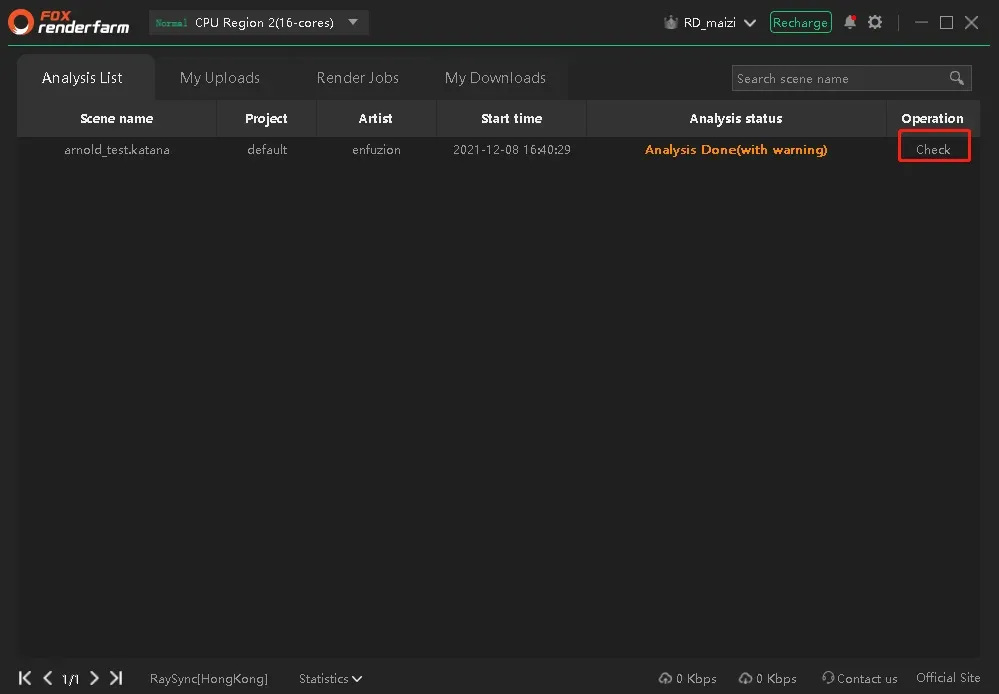Go to the last page
The width and height of the screenshot is (999, 694).
pos(116,678)
